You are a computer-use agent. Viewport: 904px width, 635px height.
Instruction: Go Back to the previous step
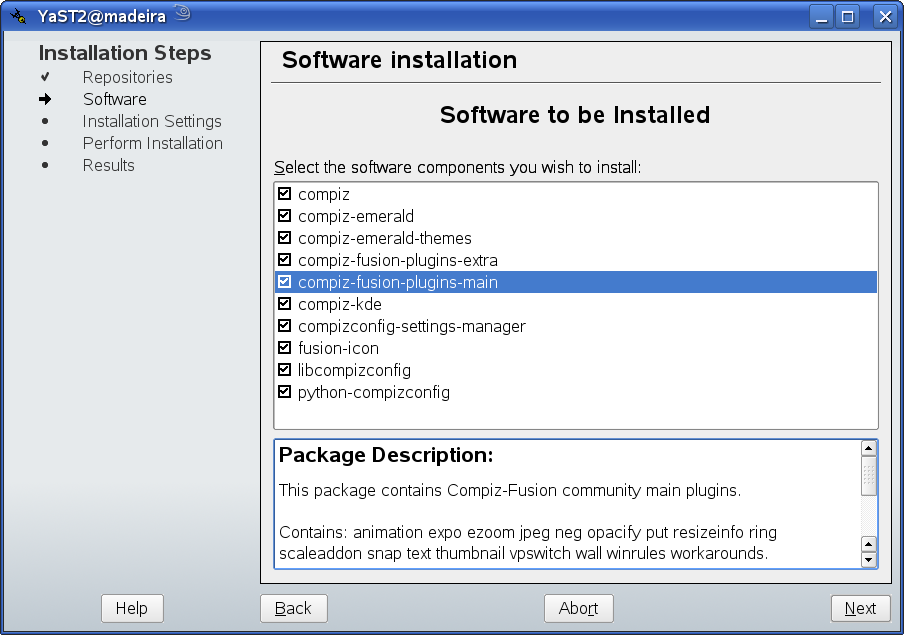(x=293, y=608)
